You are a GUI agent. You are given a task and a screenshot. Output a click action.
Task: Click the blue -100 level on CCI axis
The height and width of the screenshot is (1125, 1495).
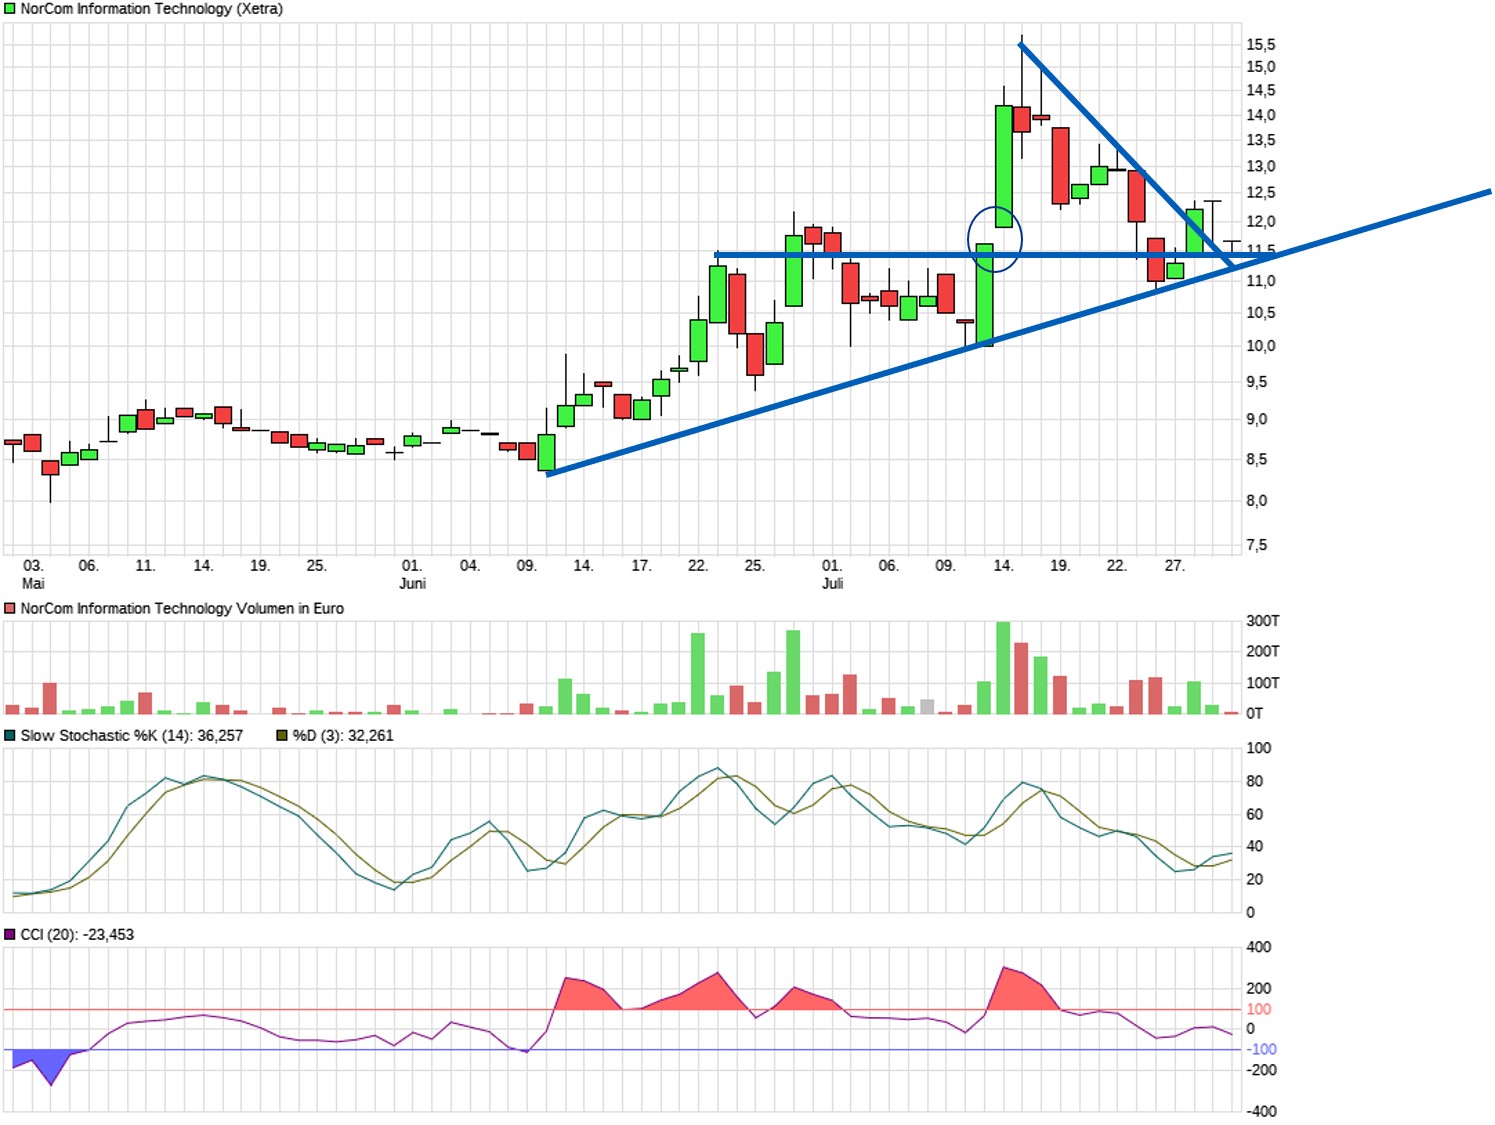pyautogui.click(x=1260, y=1049)
